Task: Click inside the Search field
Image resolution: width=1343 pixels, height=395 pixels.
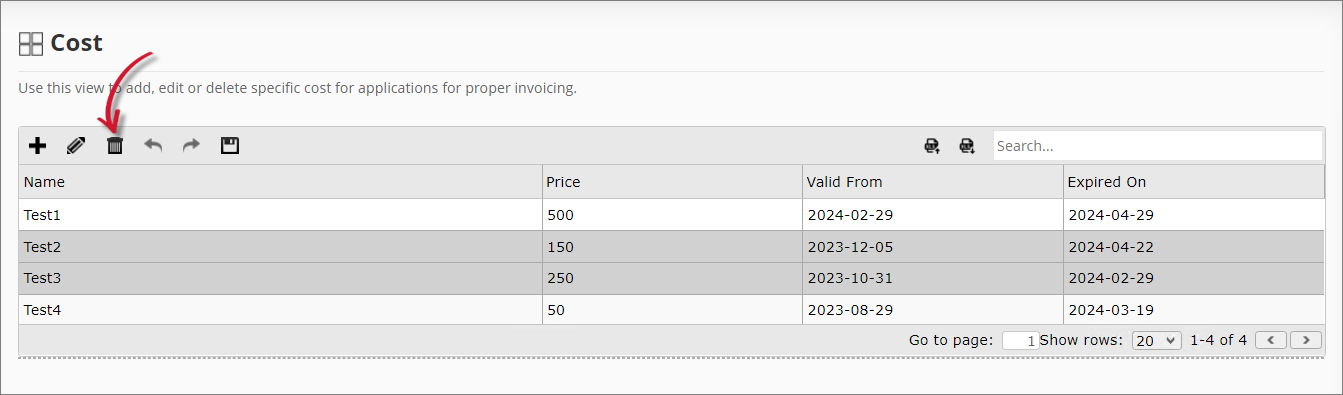Action: point(1158,146)
